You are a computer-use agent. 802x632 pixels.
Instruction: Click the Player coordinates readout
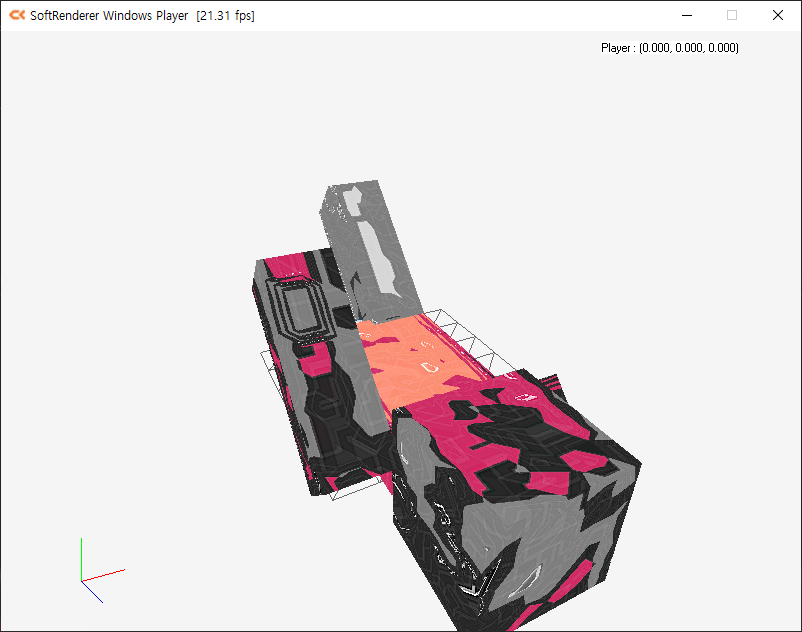[669, 48]
